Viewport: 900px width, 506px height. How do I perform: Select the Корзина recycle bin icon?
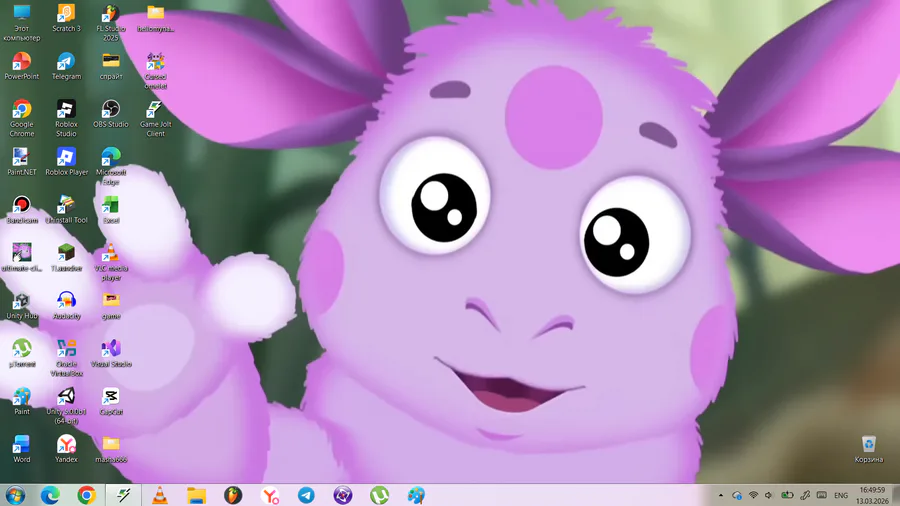point(868,449)
